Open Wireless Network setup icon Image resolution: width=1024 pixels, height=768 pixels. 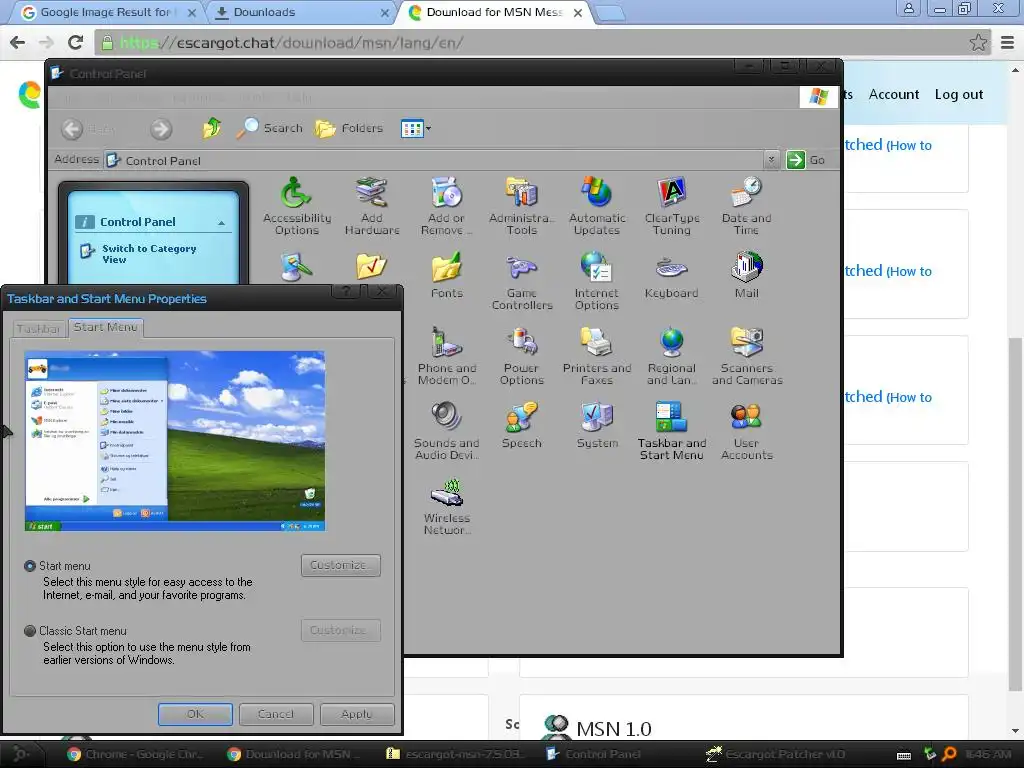pyautogui.click(x=447, y=506)
